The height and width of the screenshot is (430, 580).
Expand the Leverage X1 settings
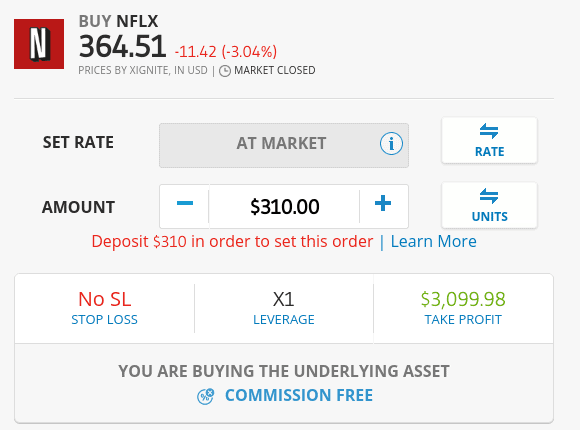click(284, 309)
